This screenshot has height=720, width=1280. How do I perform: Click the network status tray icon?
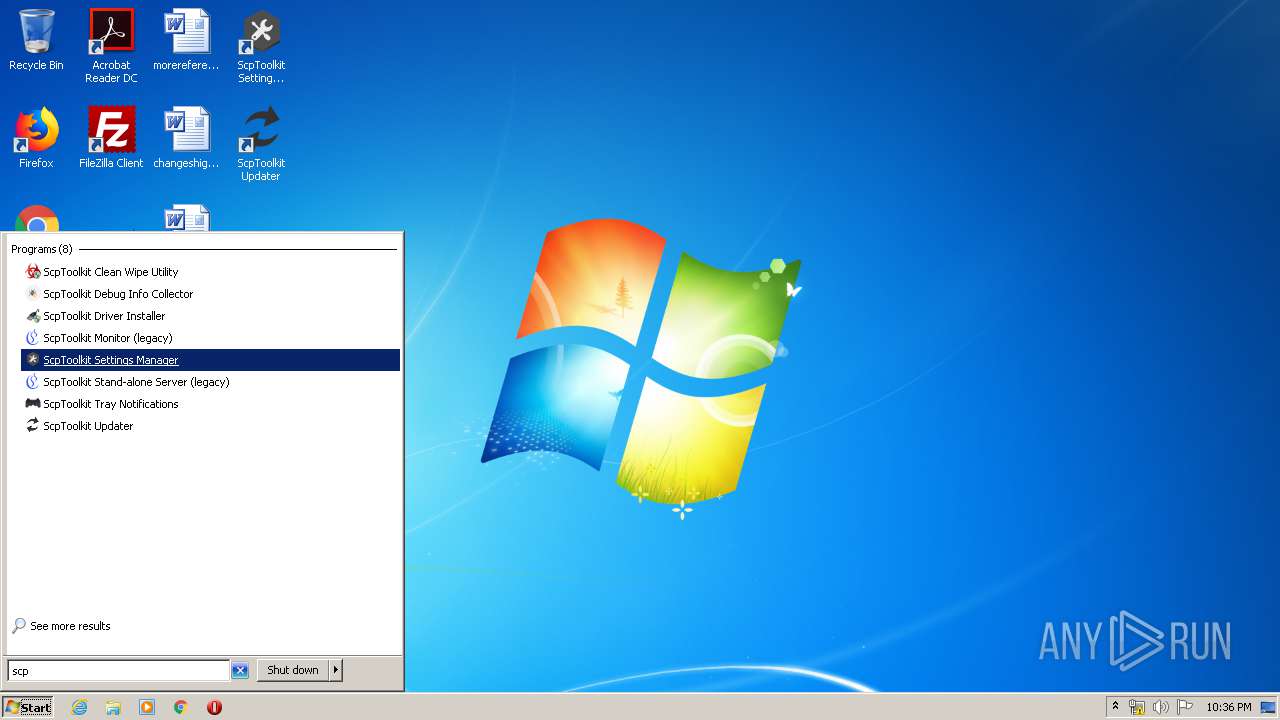click(1137, 707)
